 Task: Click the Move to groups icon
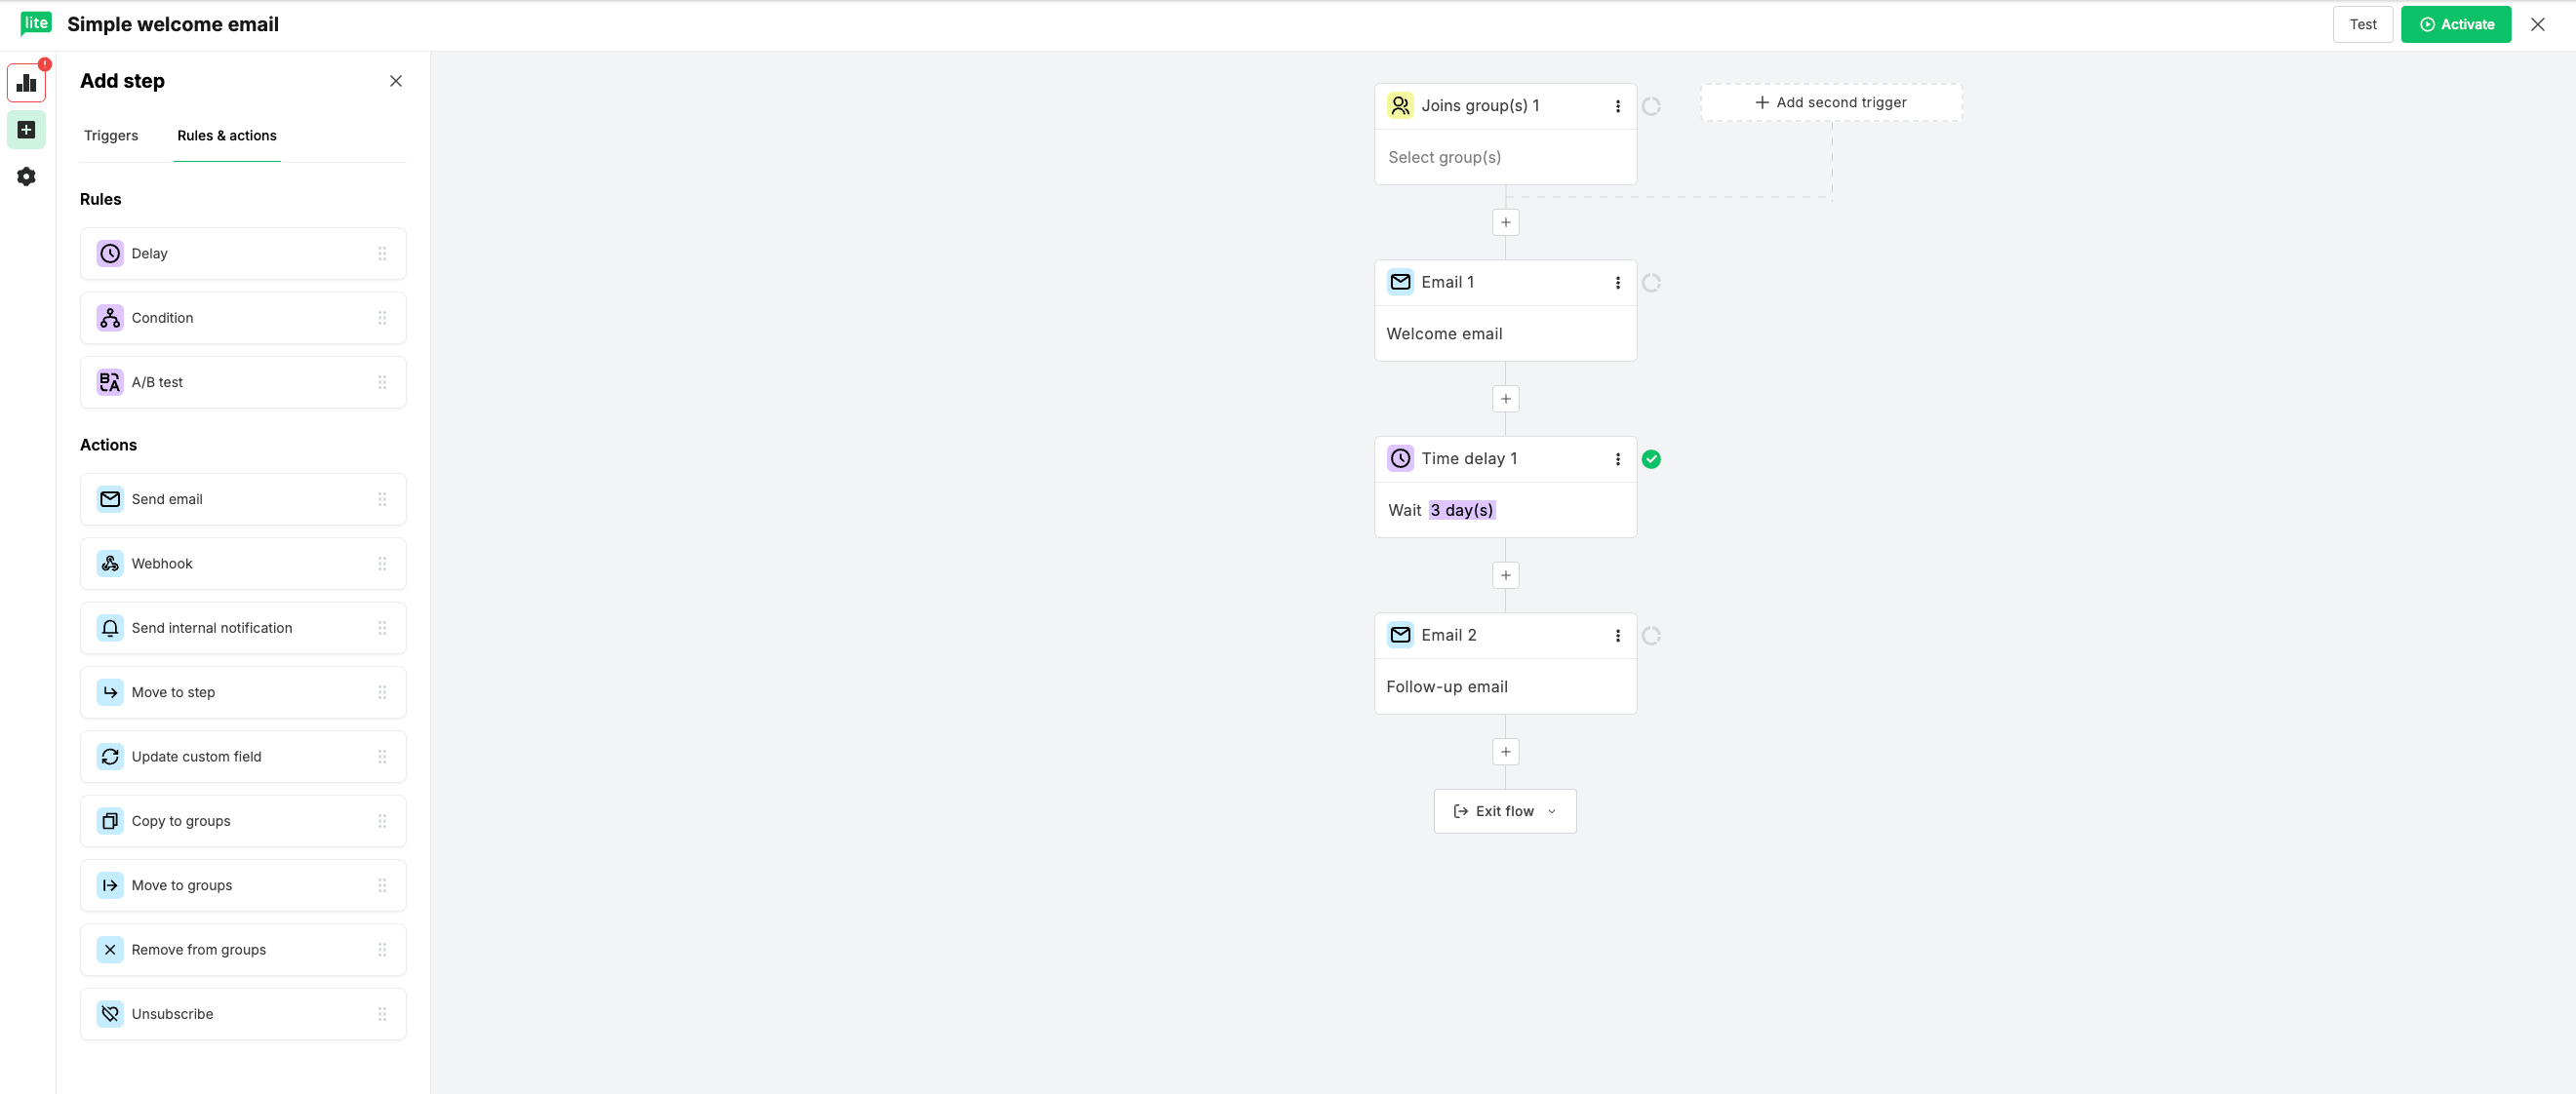pyautogui.click(x=110, y=886)
